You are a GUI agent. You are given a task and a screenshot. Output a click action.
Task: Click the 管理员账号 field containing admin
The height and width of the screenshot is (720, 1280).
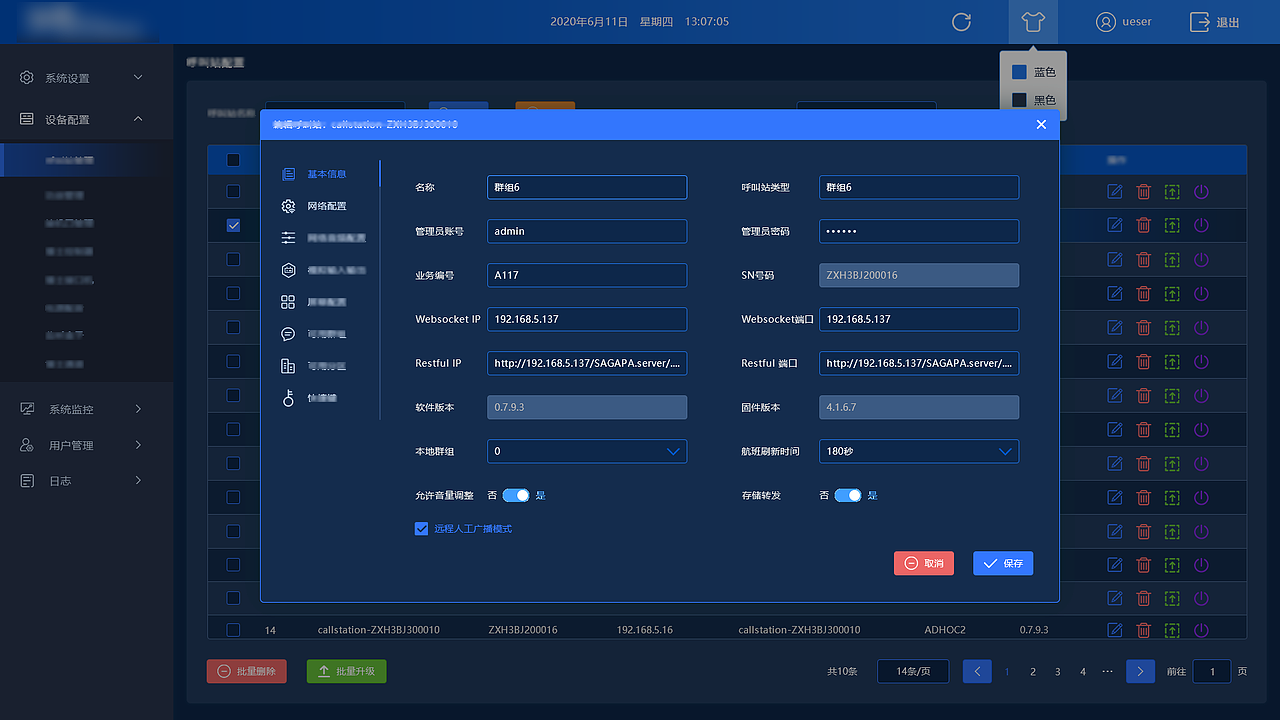coord(587,231)
